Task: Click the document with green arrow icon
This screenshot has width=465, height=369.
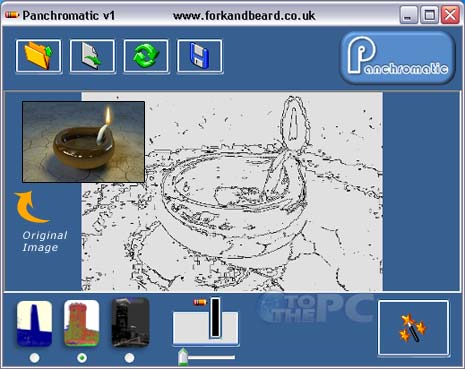Action: (x=92, y=56)
